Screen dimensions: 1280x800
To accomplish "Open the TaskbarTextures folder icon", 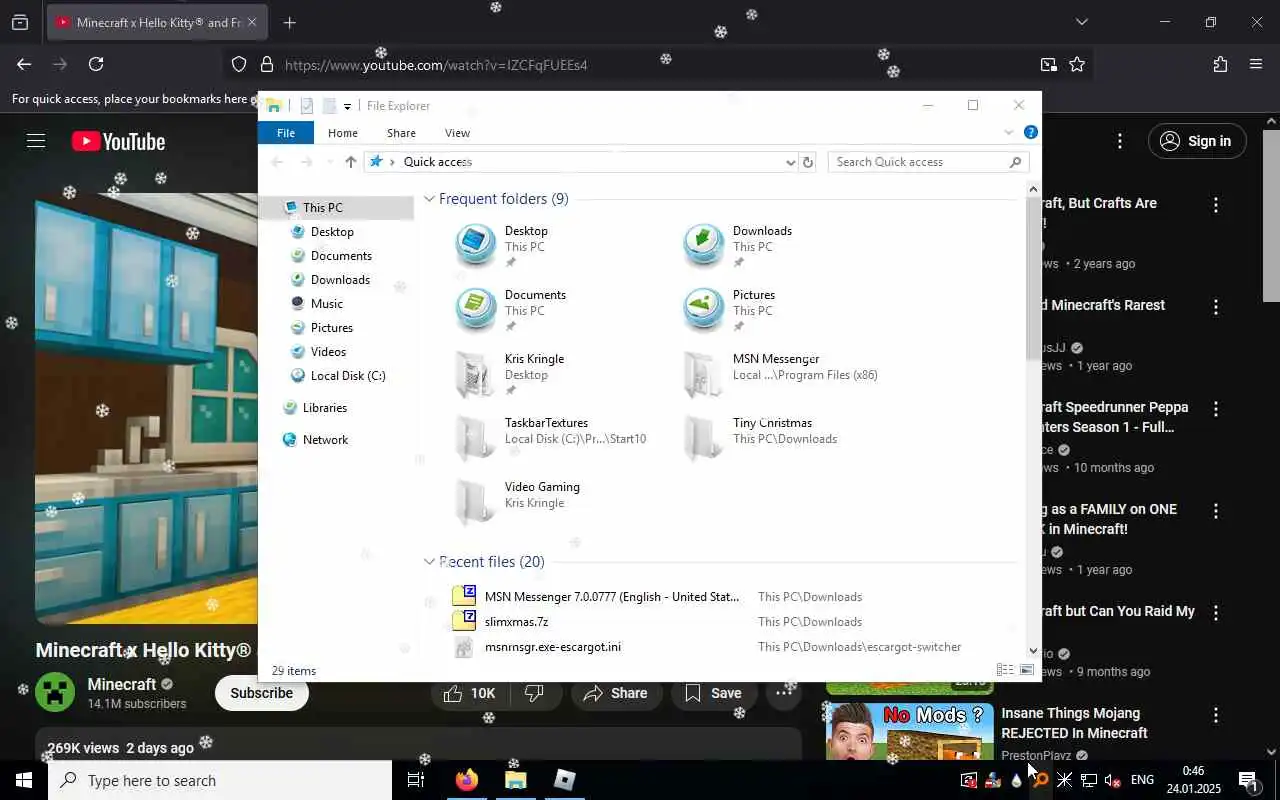I will tap(476, 438).
